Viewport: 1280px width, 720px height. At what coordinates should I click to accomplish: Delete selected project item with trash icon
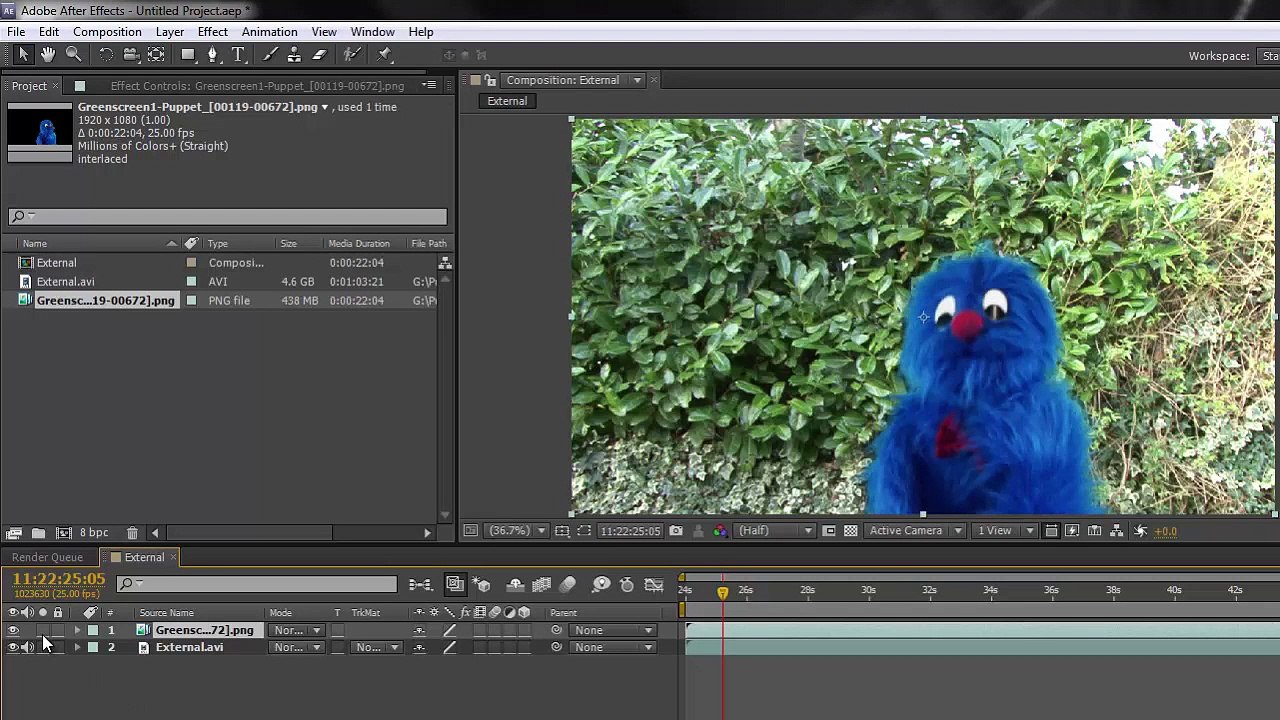coord(132,533)
